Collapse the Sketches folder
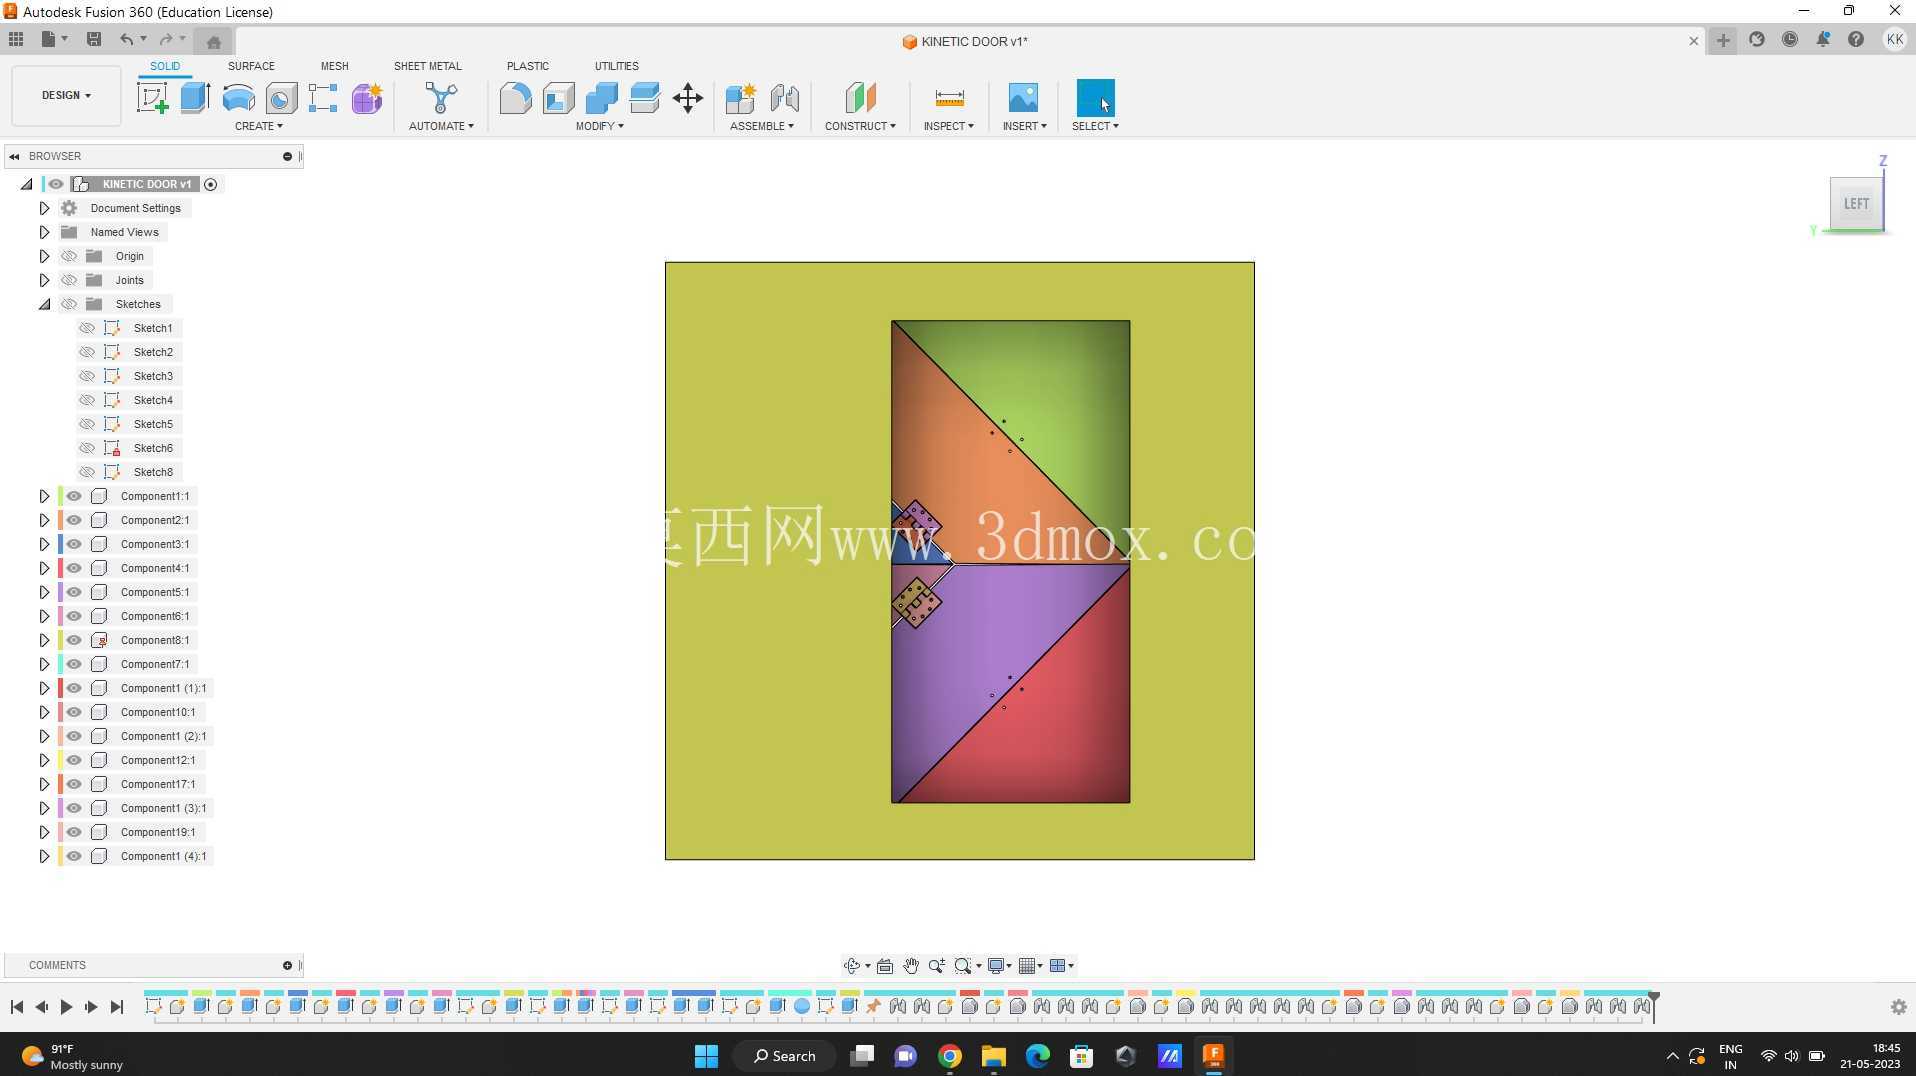1916x1076 pixels. (x=44, y=304)
